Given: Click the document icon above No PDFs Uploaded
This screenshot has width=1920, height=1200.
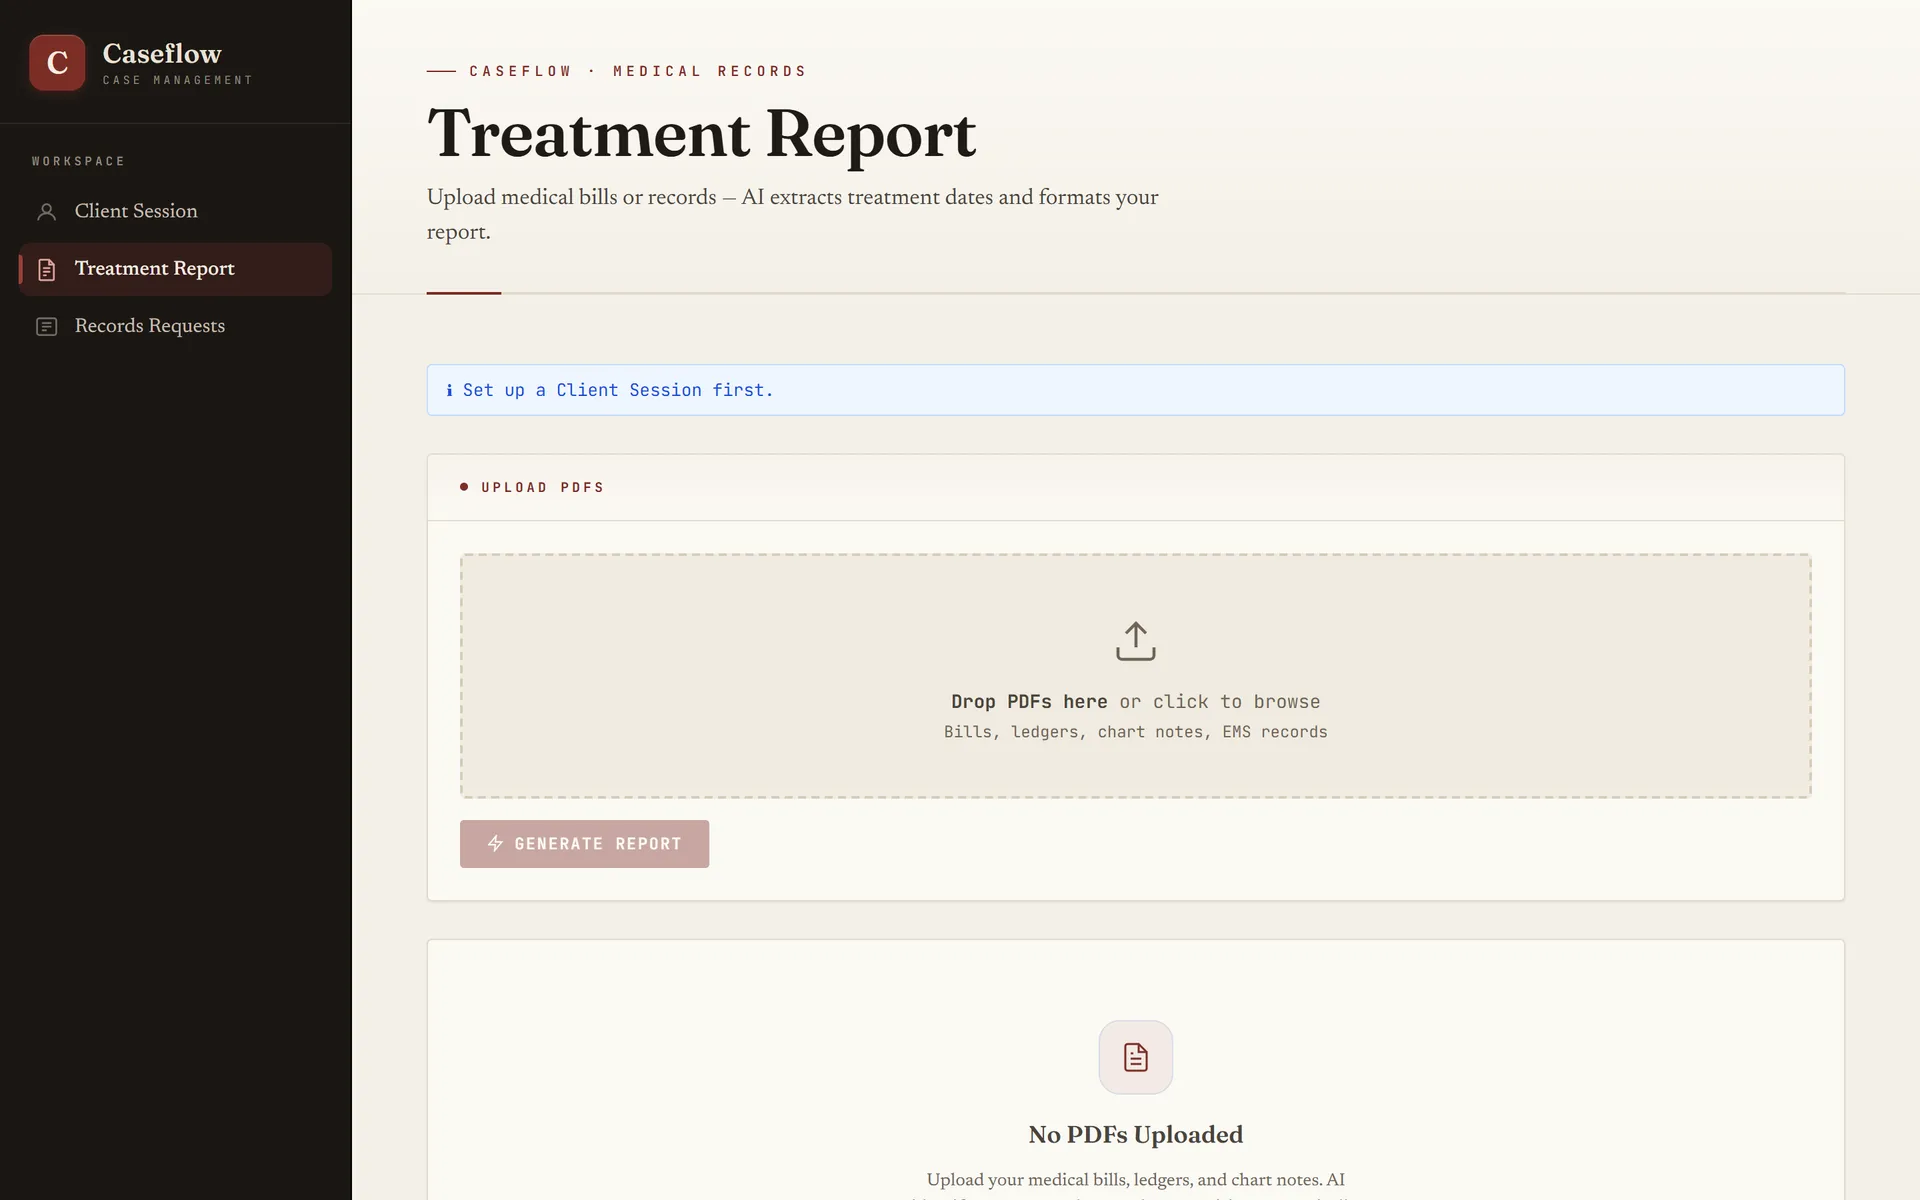Looking at the screenshot, I should [x=1135, y=1057].
